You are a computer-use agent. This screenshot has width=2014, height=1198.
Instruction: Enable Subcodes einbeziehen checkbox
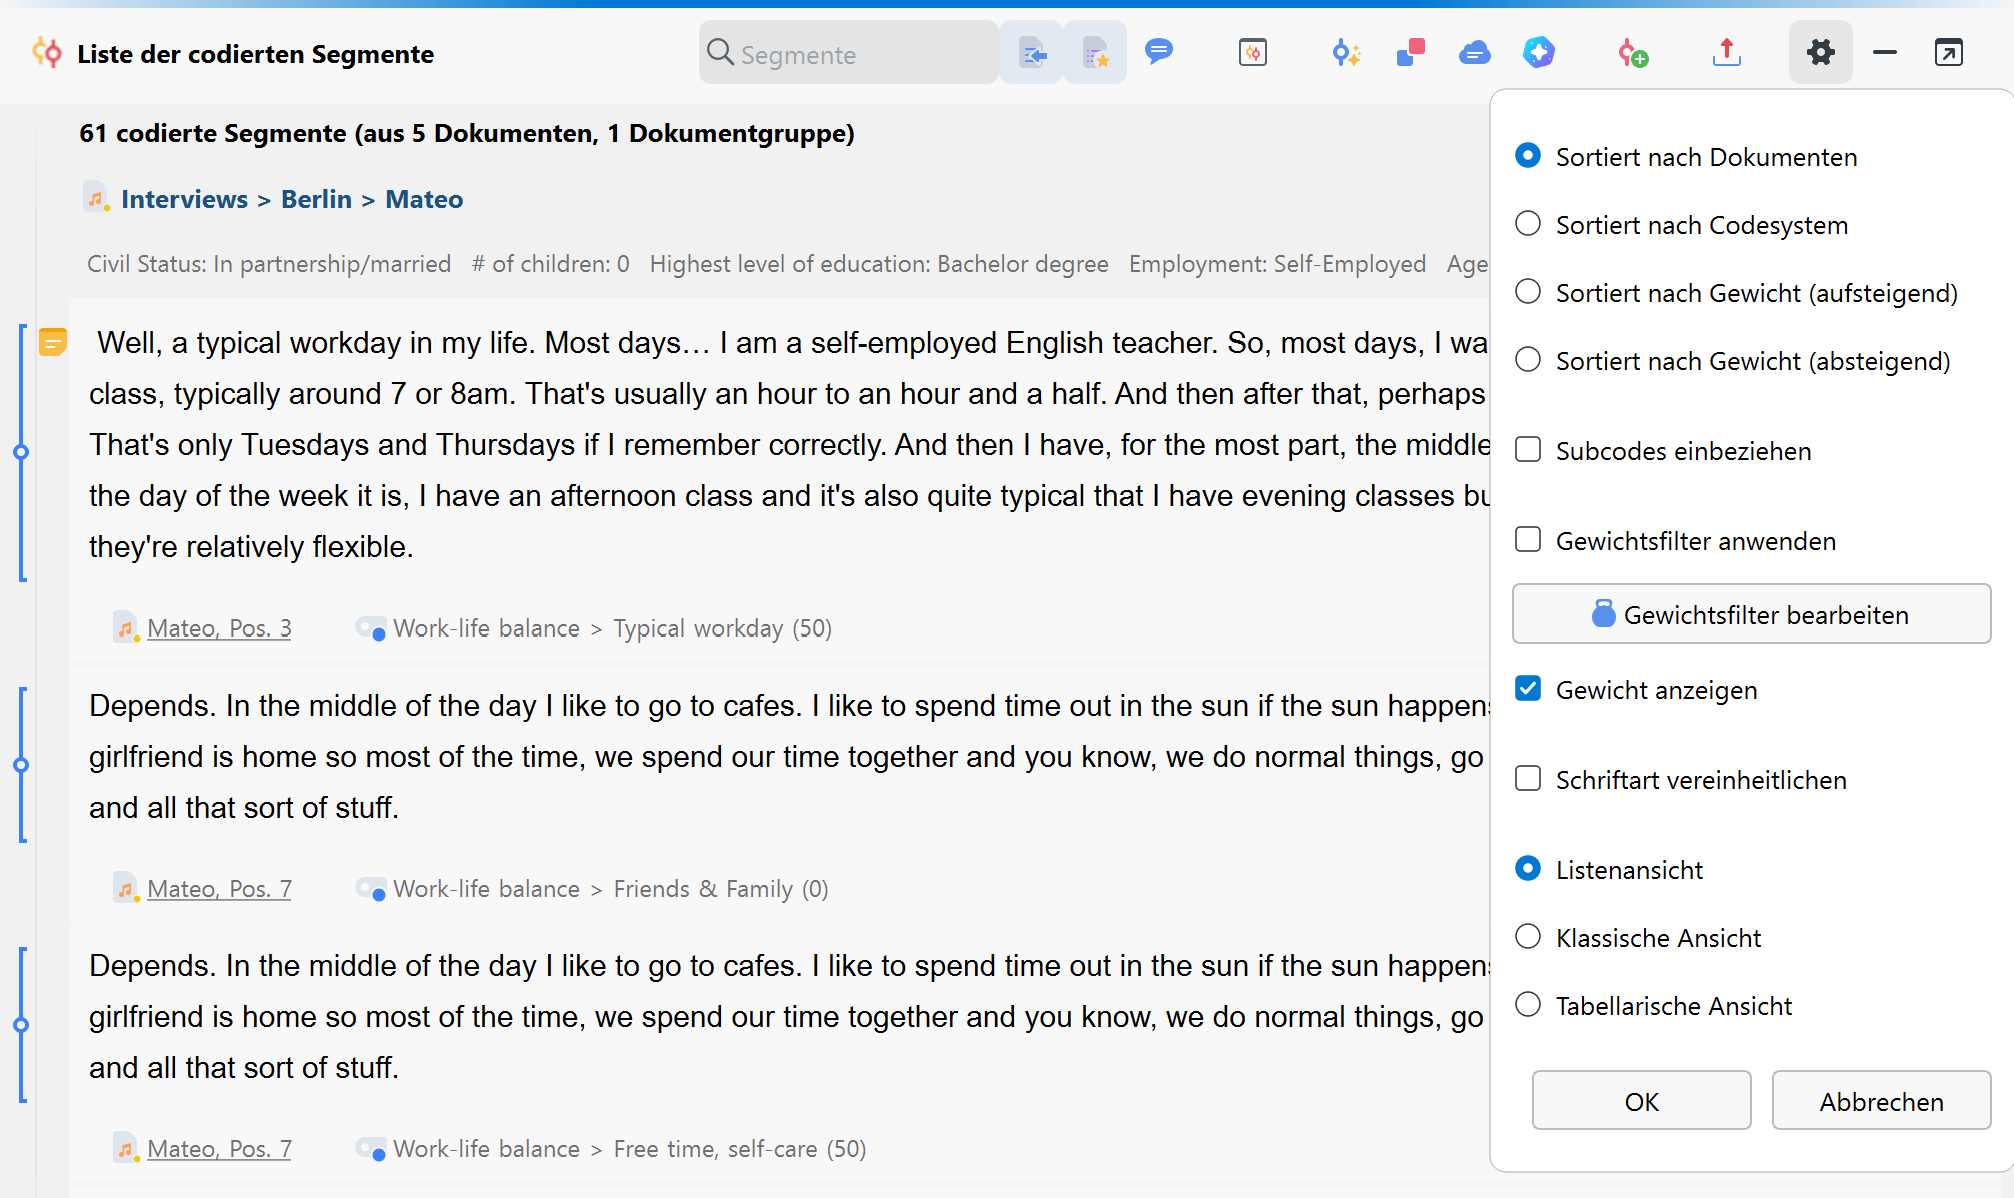1528,450
